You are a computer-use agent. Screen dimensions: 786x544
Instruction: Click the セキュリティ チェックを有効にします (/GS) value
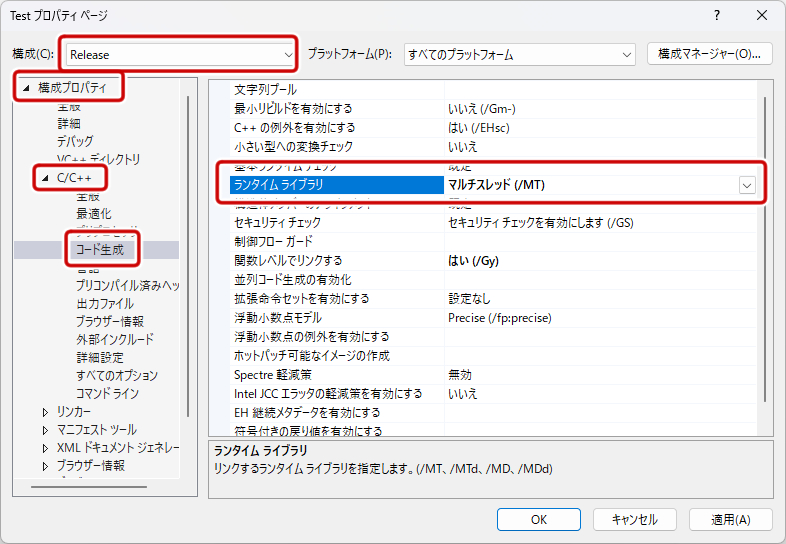pyautogui.click(x=540, y=223)
